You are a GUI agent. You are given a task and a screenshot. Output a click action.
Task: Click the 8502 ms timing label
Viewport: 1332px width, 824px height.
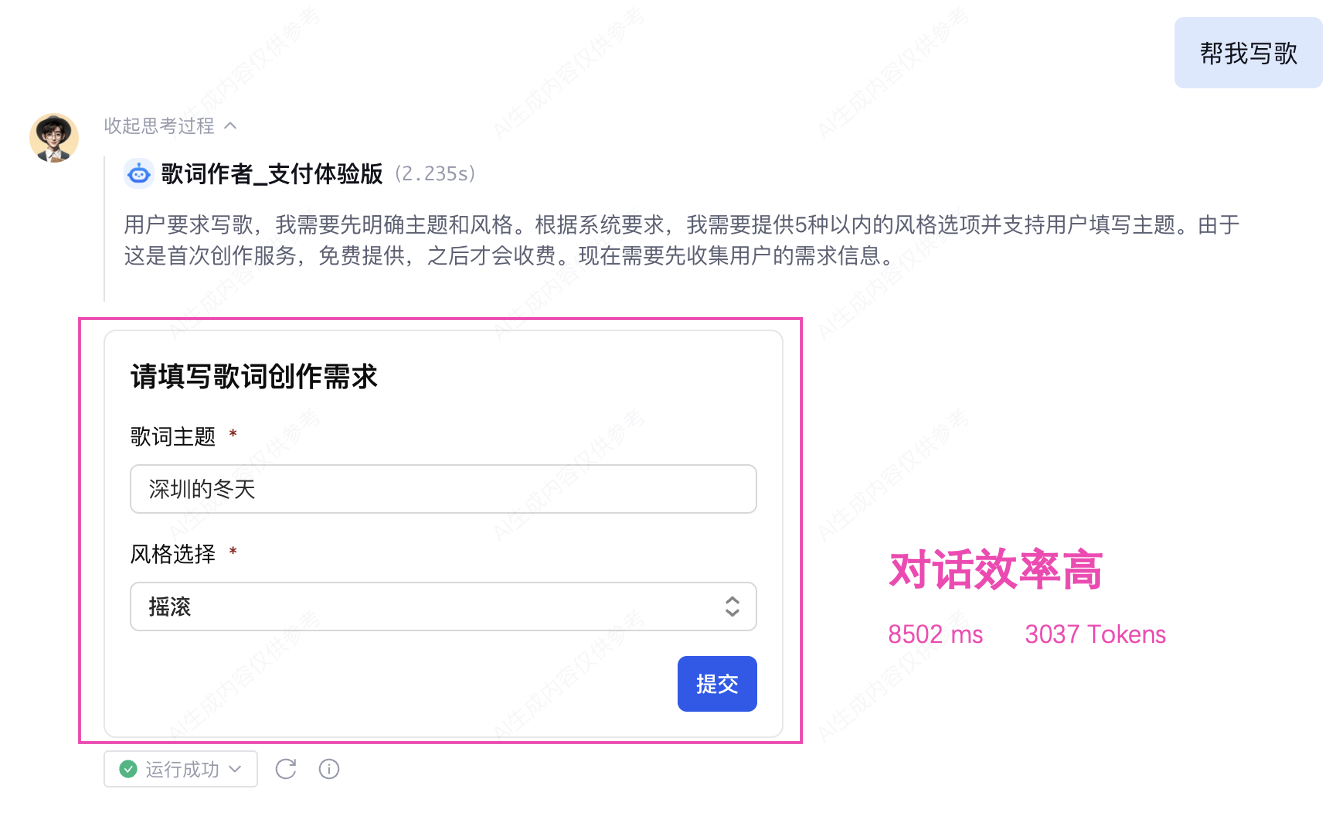[935, 635]
